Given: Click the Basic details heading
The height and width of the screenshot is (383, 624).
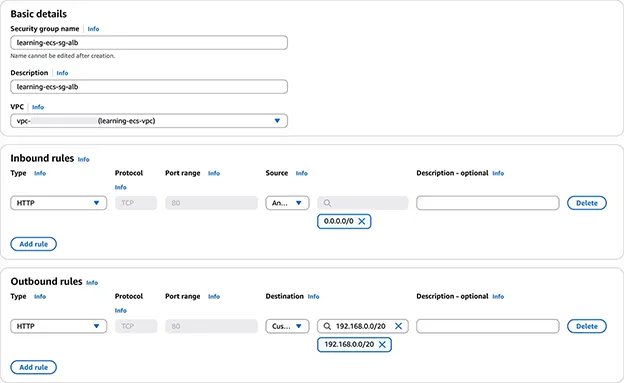Looking at the screenshot, I should pyautogui.click(x=39, y=14).
